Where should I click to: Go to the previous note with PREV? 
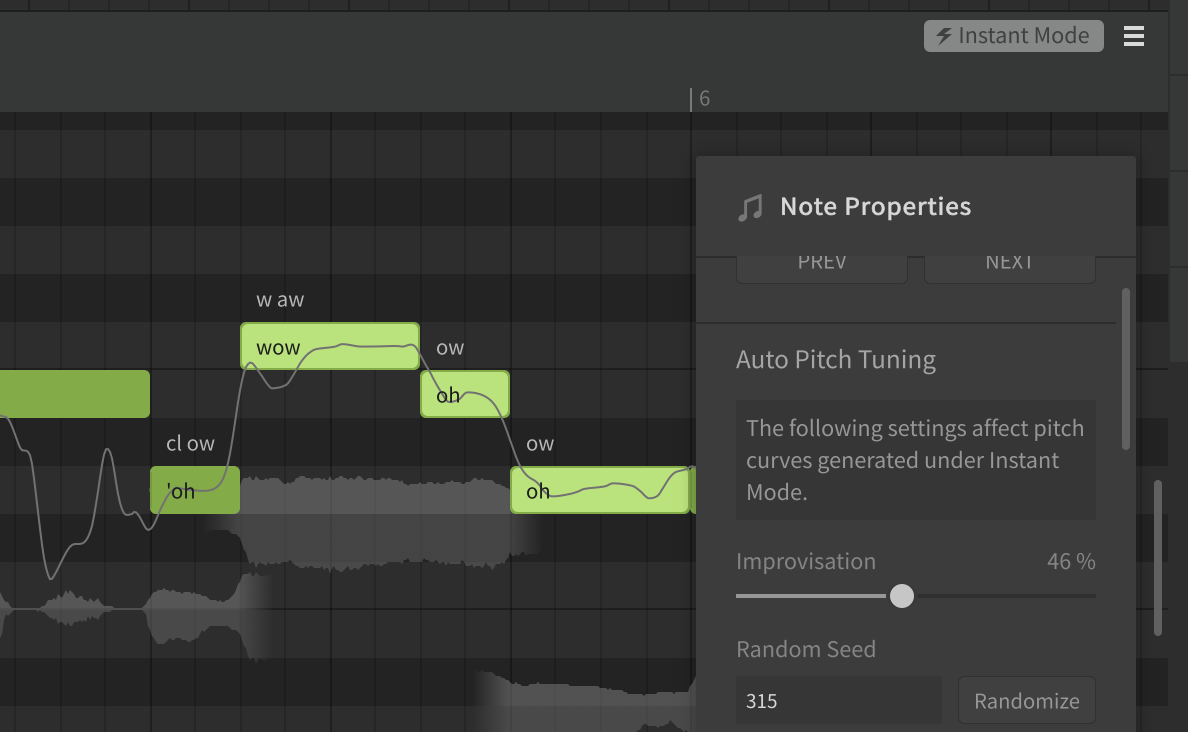pyautogui.click(x=821, y=265)
